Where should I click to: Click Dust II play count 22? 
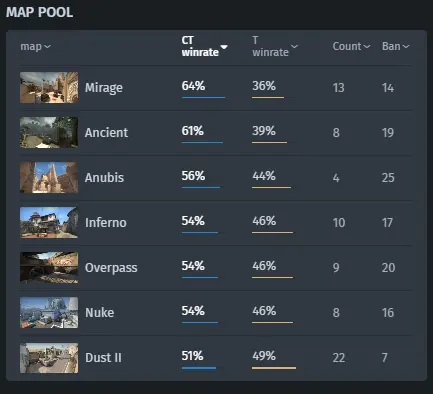click(339, 358)
